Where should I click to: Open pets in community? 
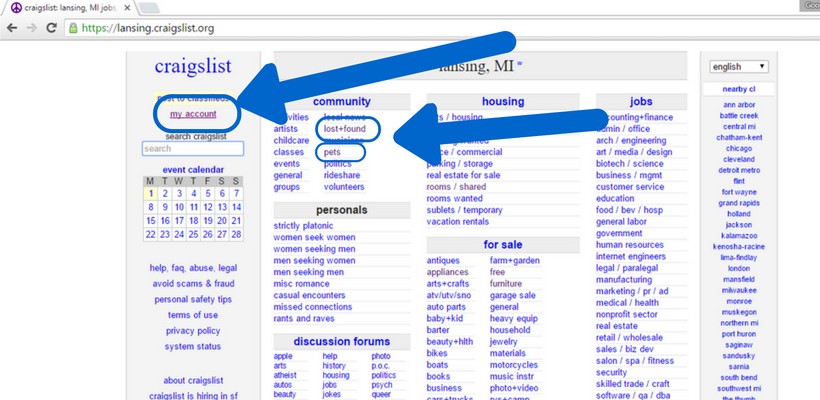[332, 152]
